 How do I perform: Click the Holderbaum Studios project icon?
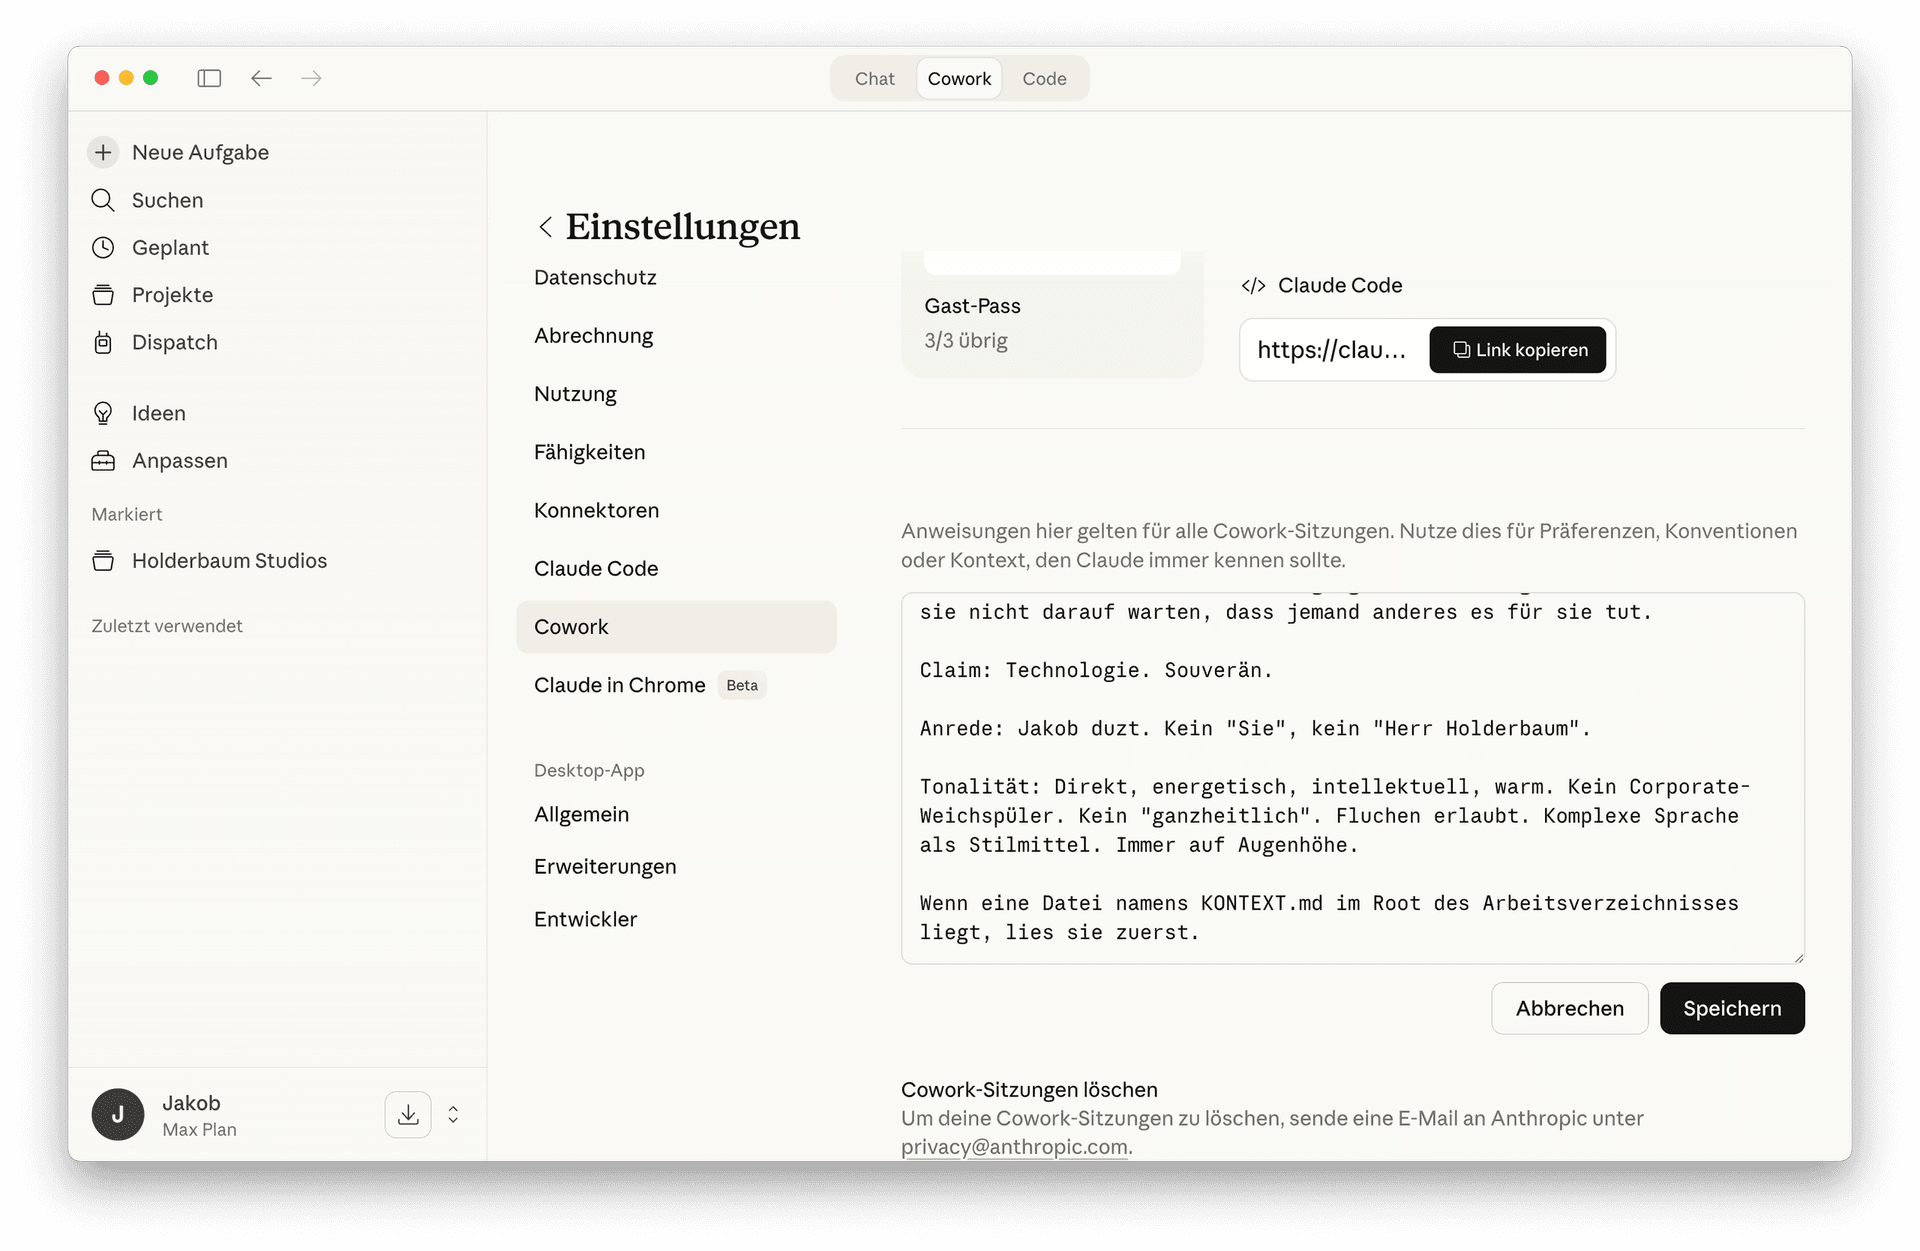click(x=103, y=561)
